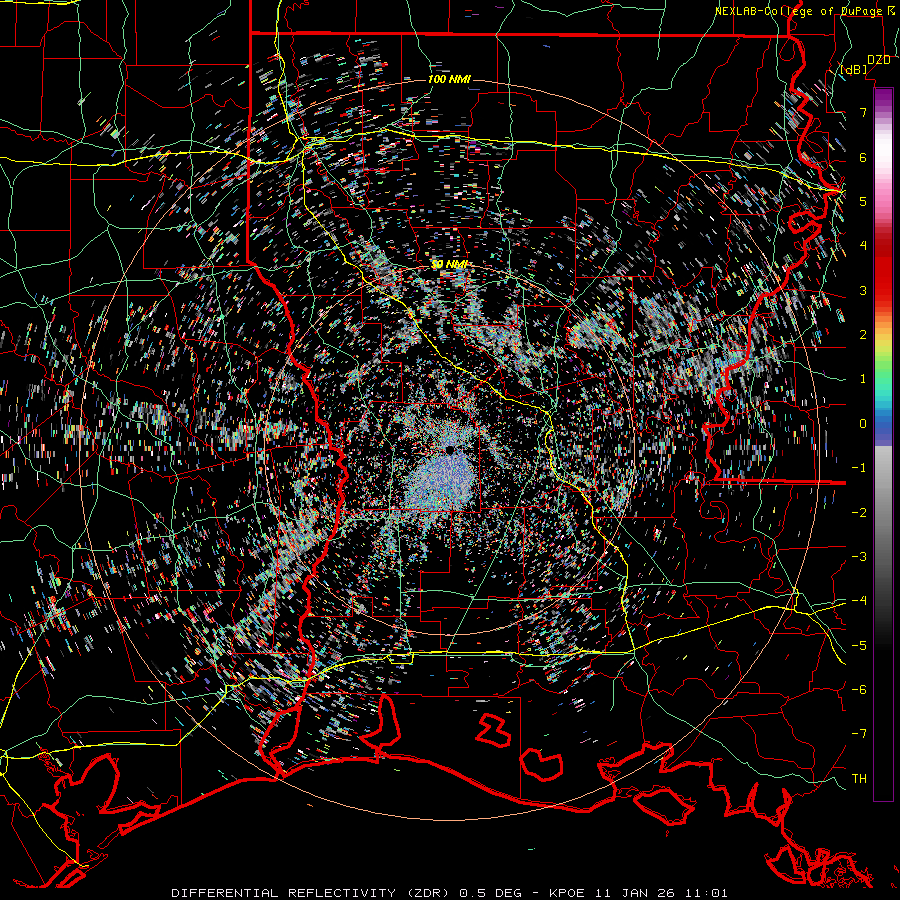Click the -1 value on color scale

point(859,468)
